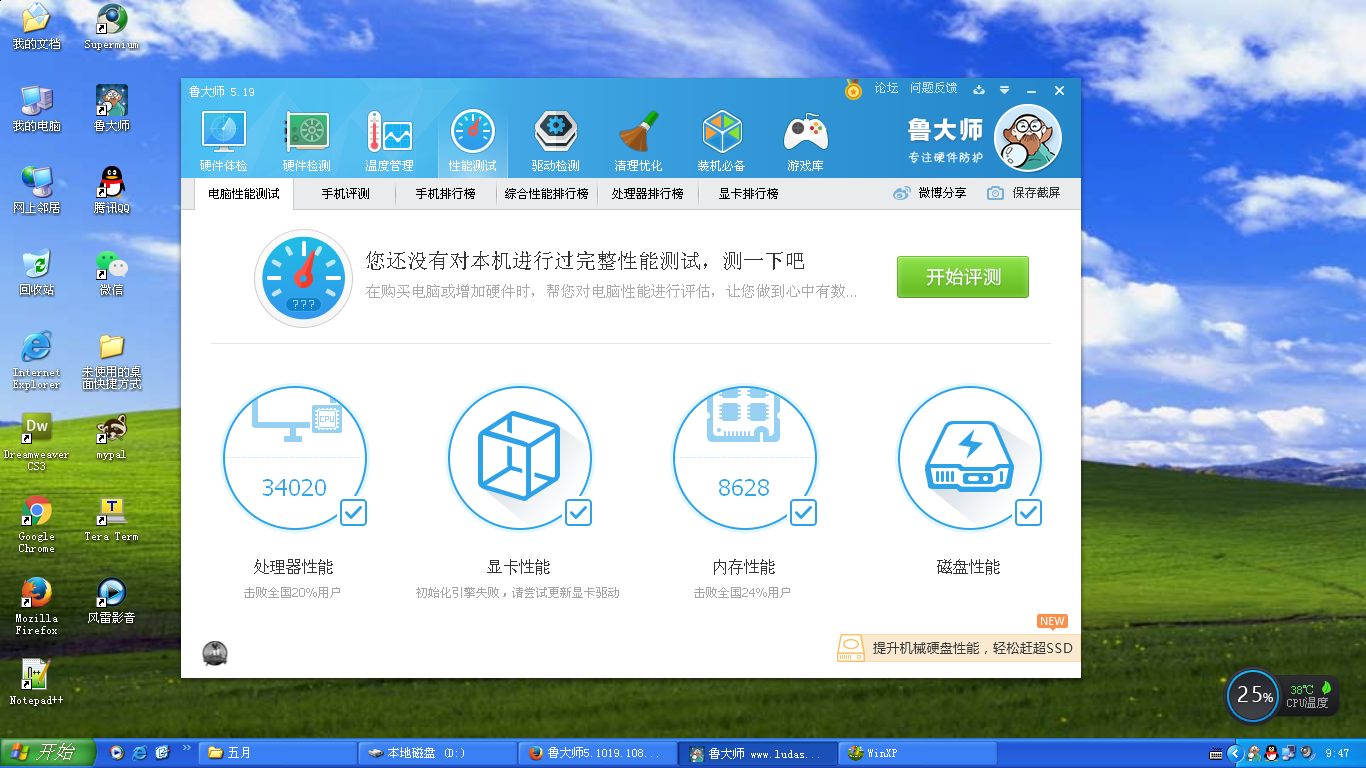
Task: Click the speedometer gauge icon with ???
Action: click(x=303, y=278)
